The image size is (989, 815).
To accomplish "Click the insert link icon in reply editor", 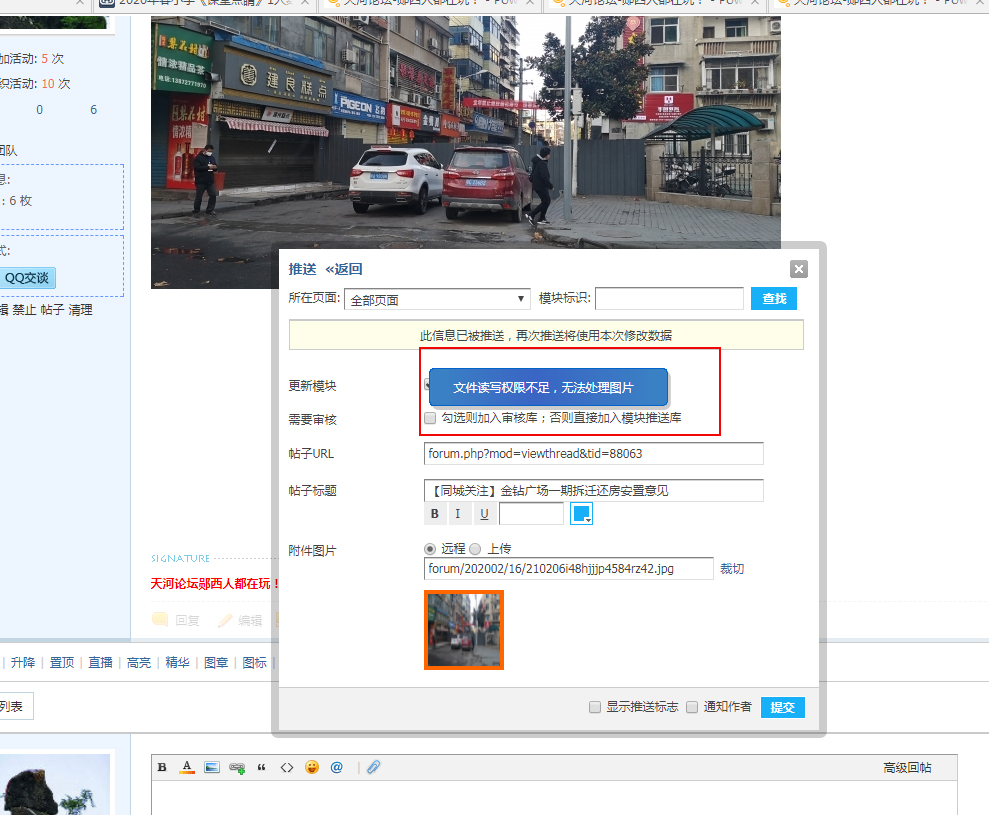I will coord(236,767).
